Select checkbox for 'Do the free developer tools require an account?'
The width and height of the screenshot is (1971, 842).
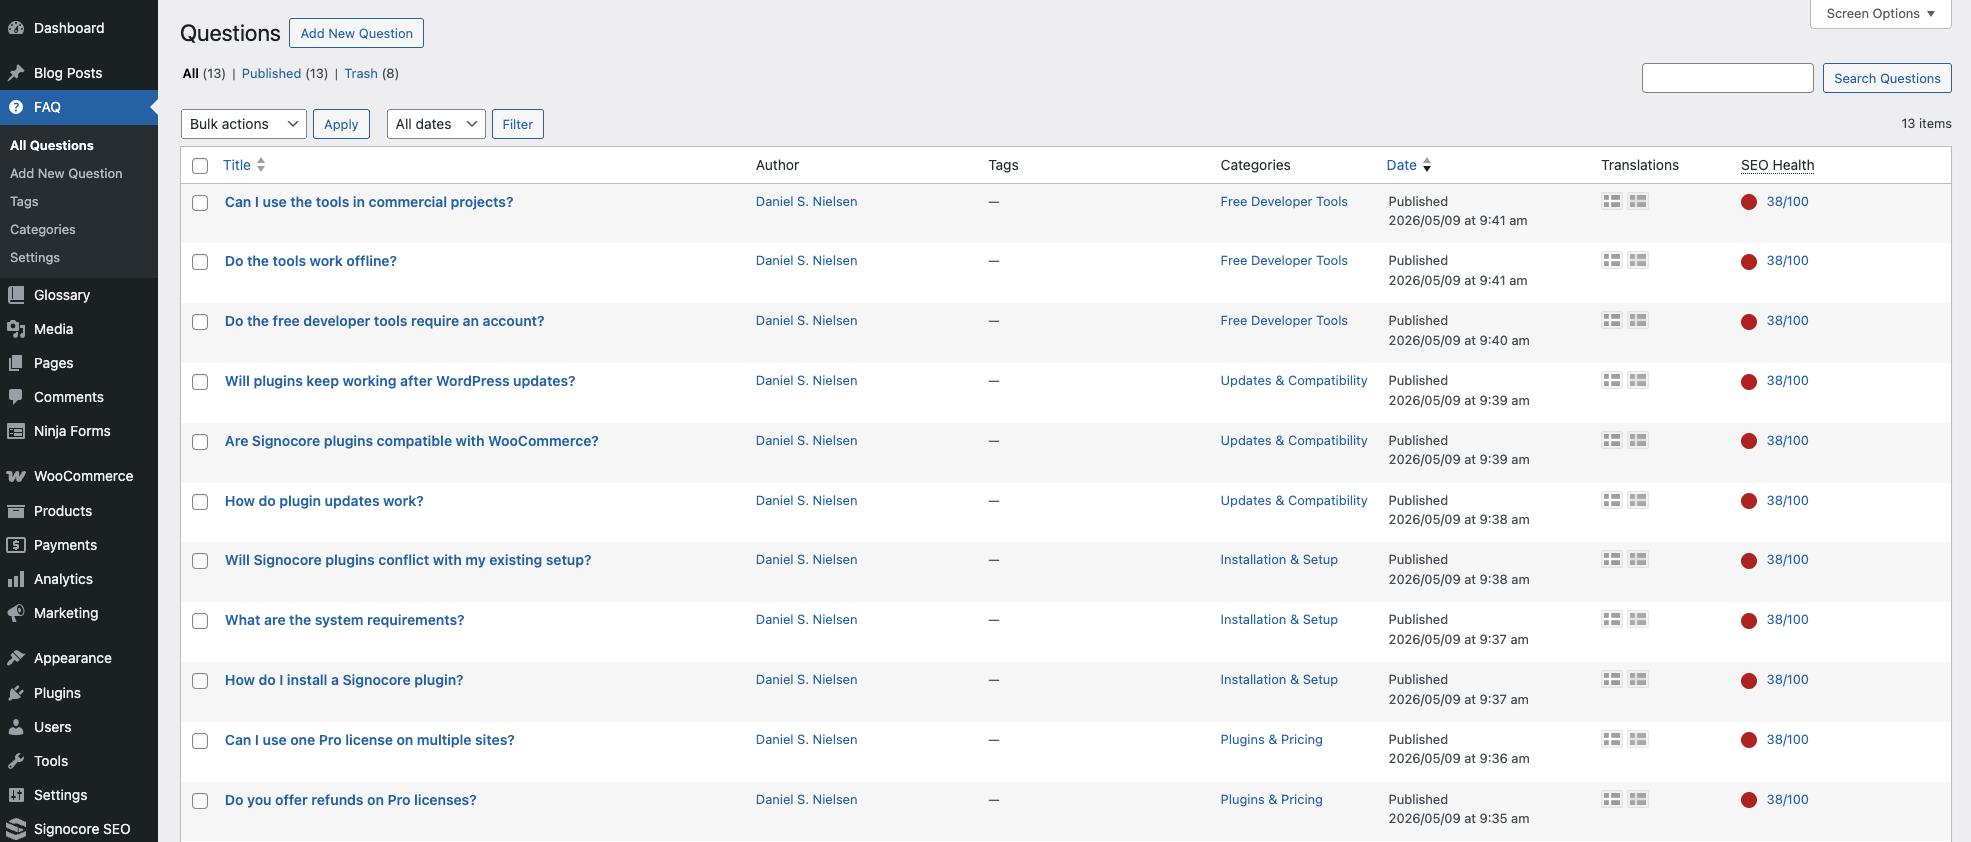tap(200, 322)
